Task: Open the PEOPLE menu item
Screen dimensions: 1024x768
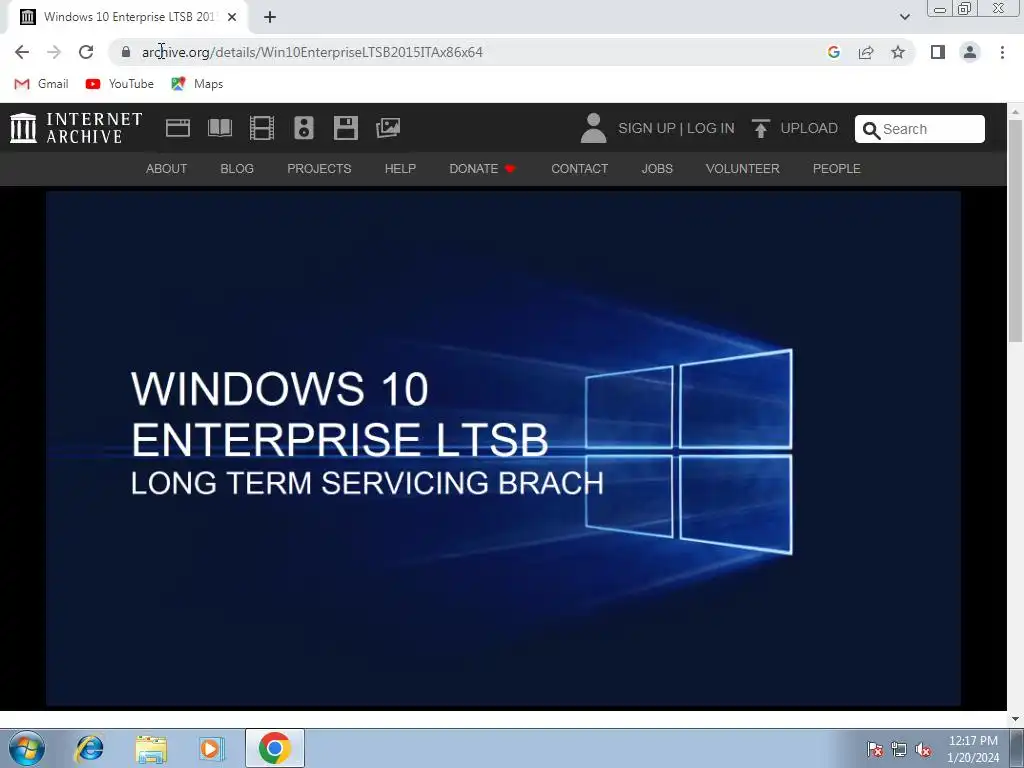Action: click(x=837, y=168)
